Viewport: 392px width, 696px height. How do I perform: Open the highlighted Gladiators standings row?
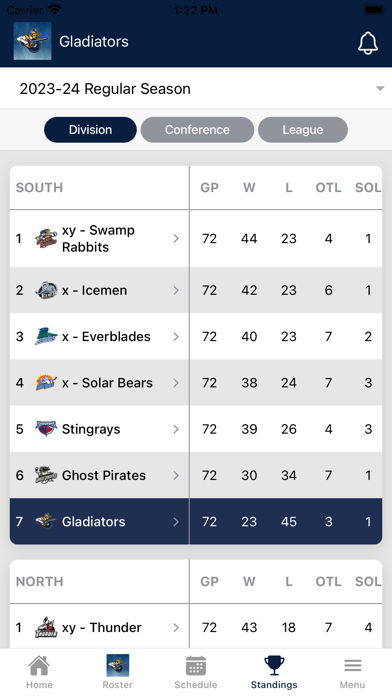(196, 521)
